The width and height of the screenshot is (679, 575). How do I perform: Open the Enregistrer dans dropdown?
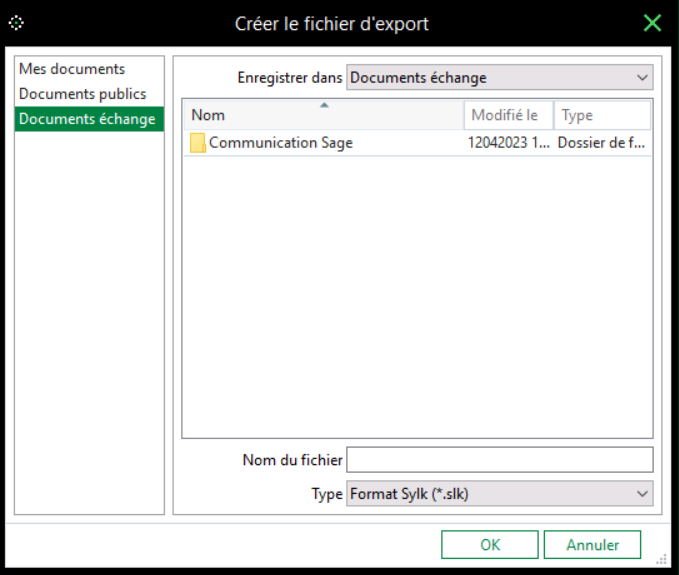click(641, 78)
